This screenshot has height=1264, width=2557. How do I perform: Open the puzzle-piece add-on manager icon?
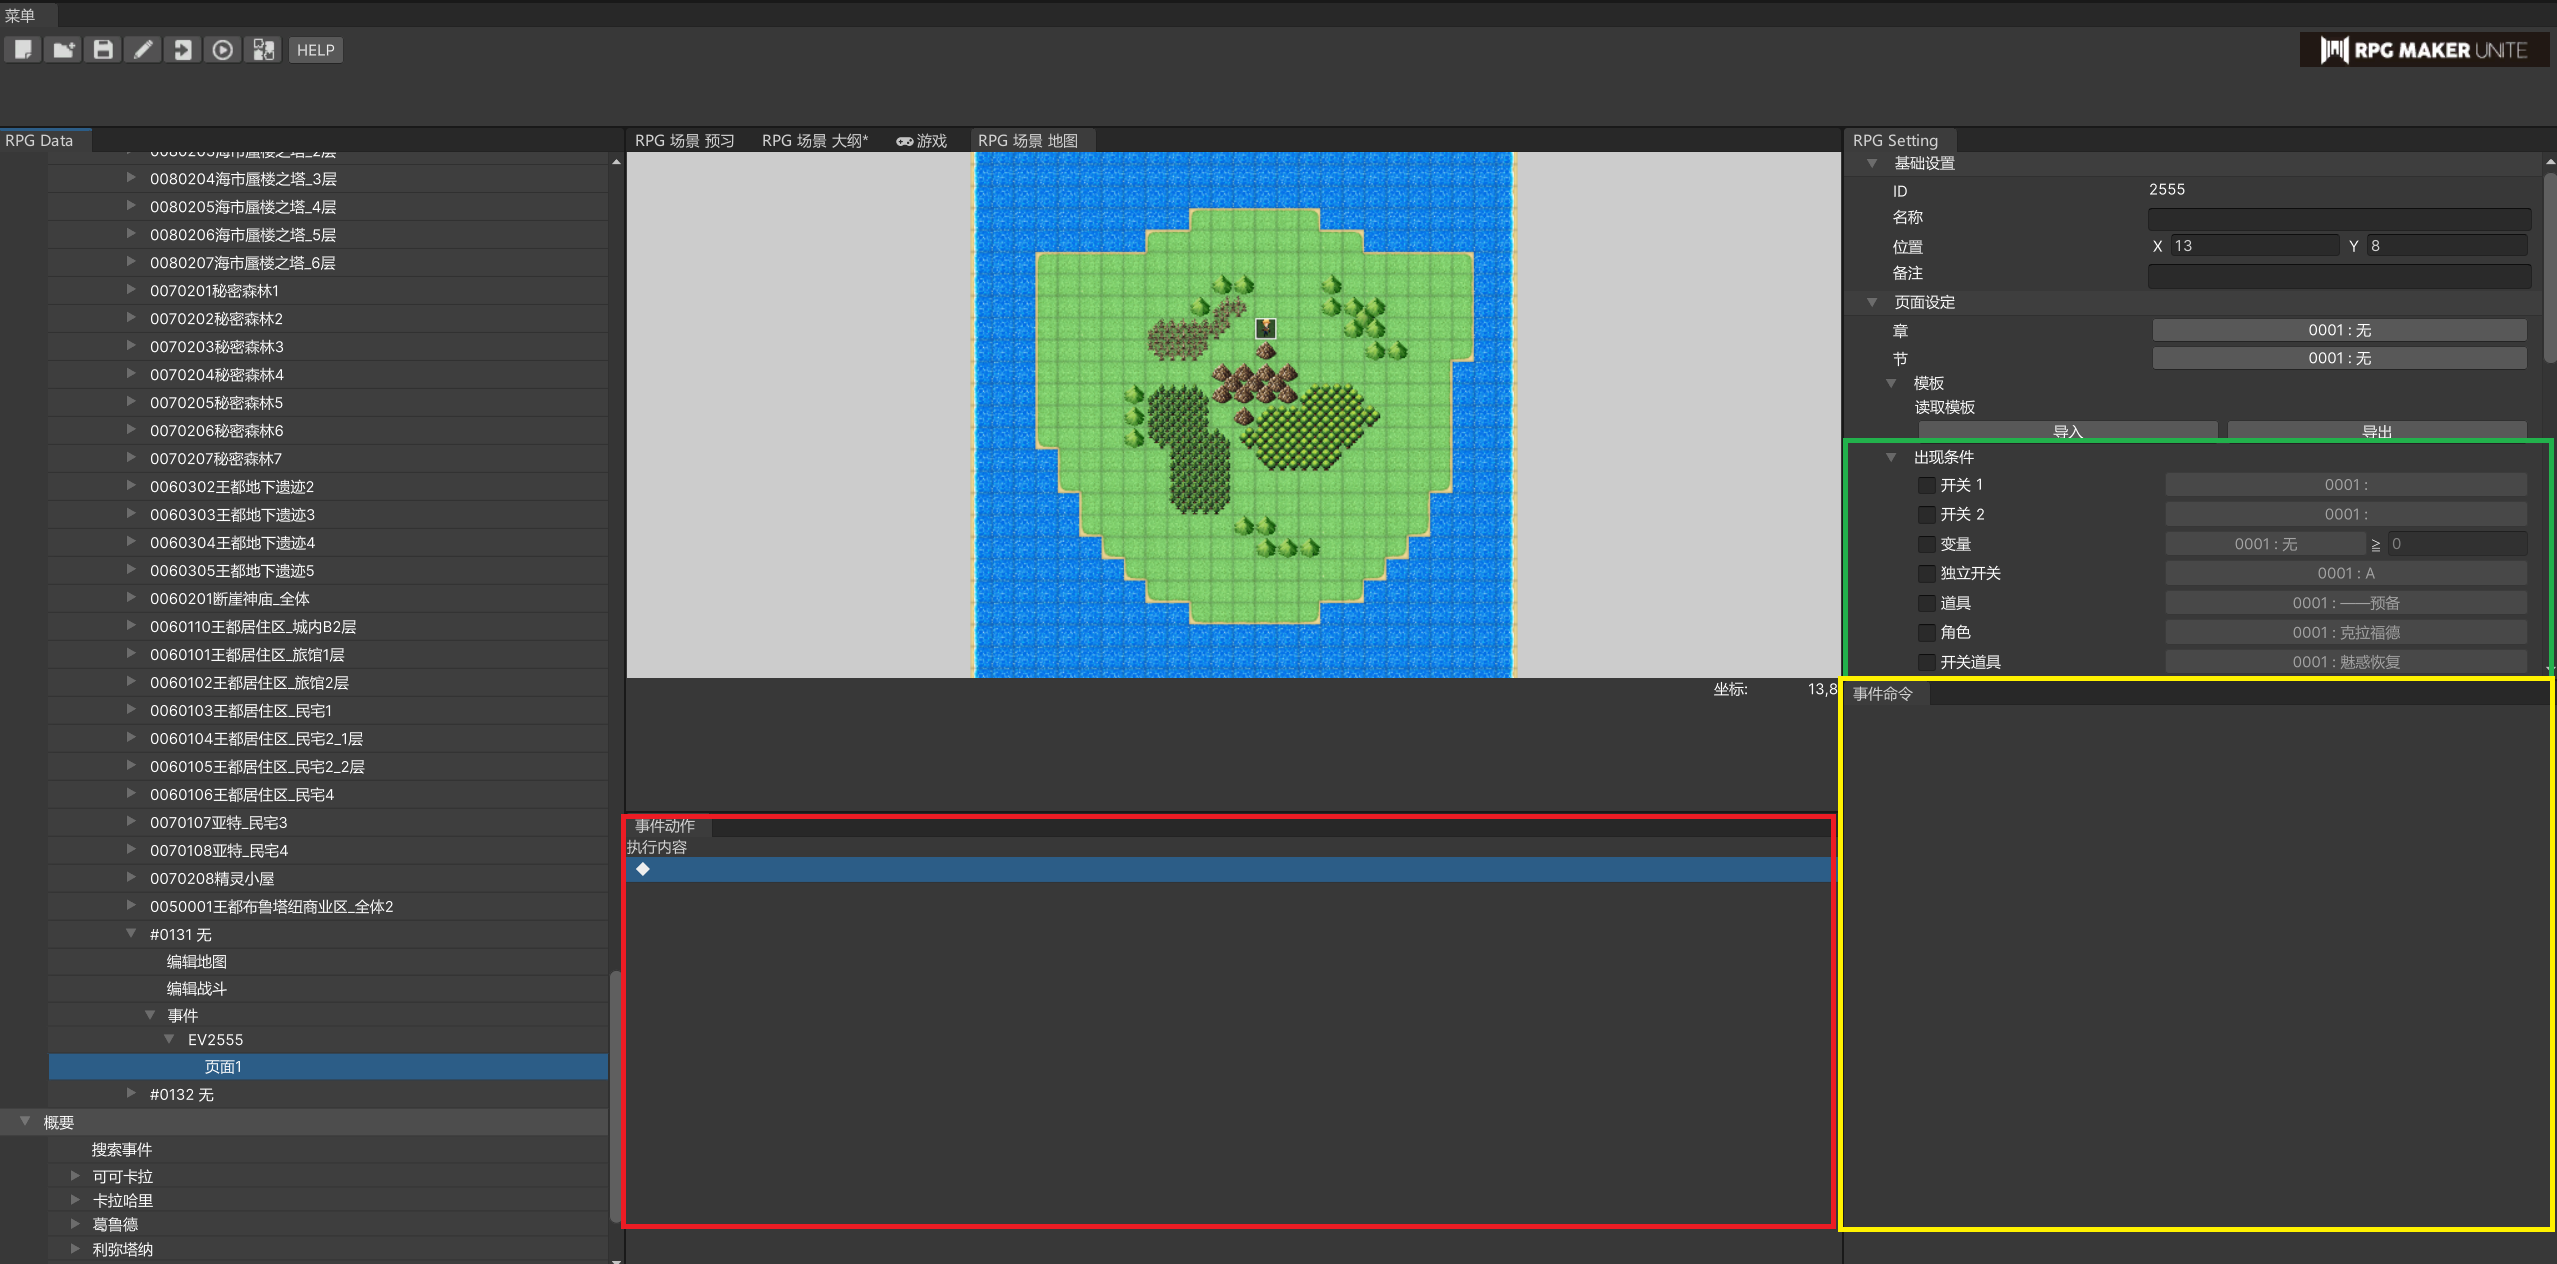tap(263, 50)
